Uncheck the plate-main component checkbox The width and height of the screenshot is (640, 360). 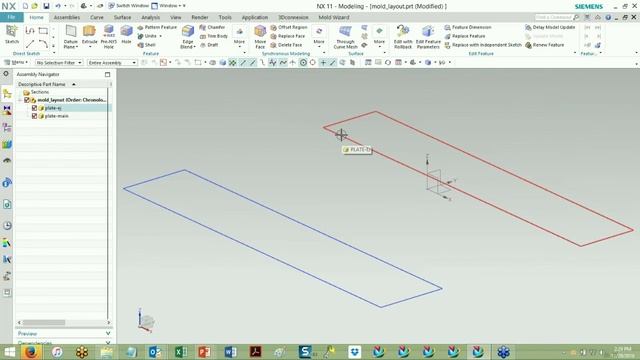pyautogui.click(x=34, y=116)
